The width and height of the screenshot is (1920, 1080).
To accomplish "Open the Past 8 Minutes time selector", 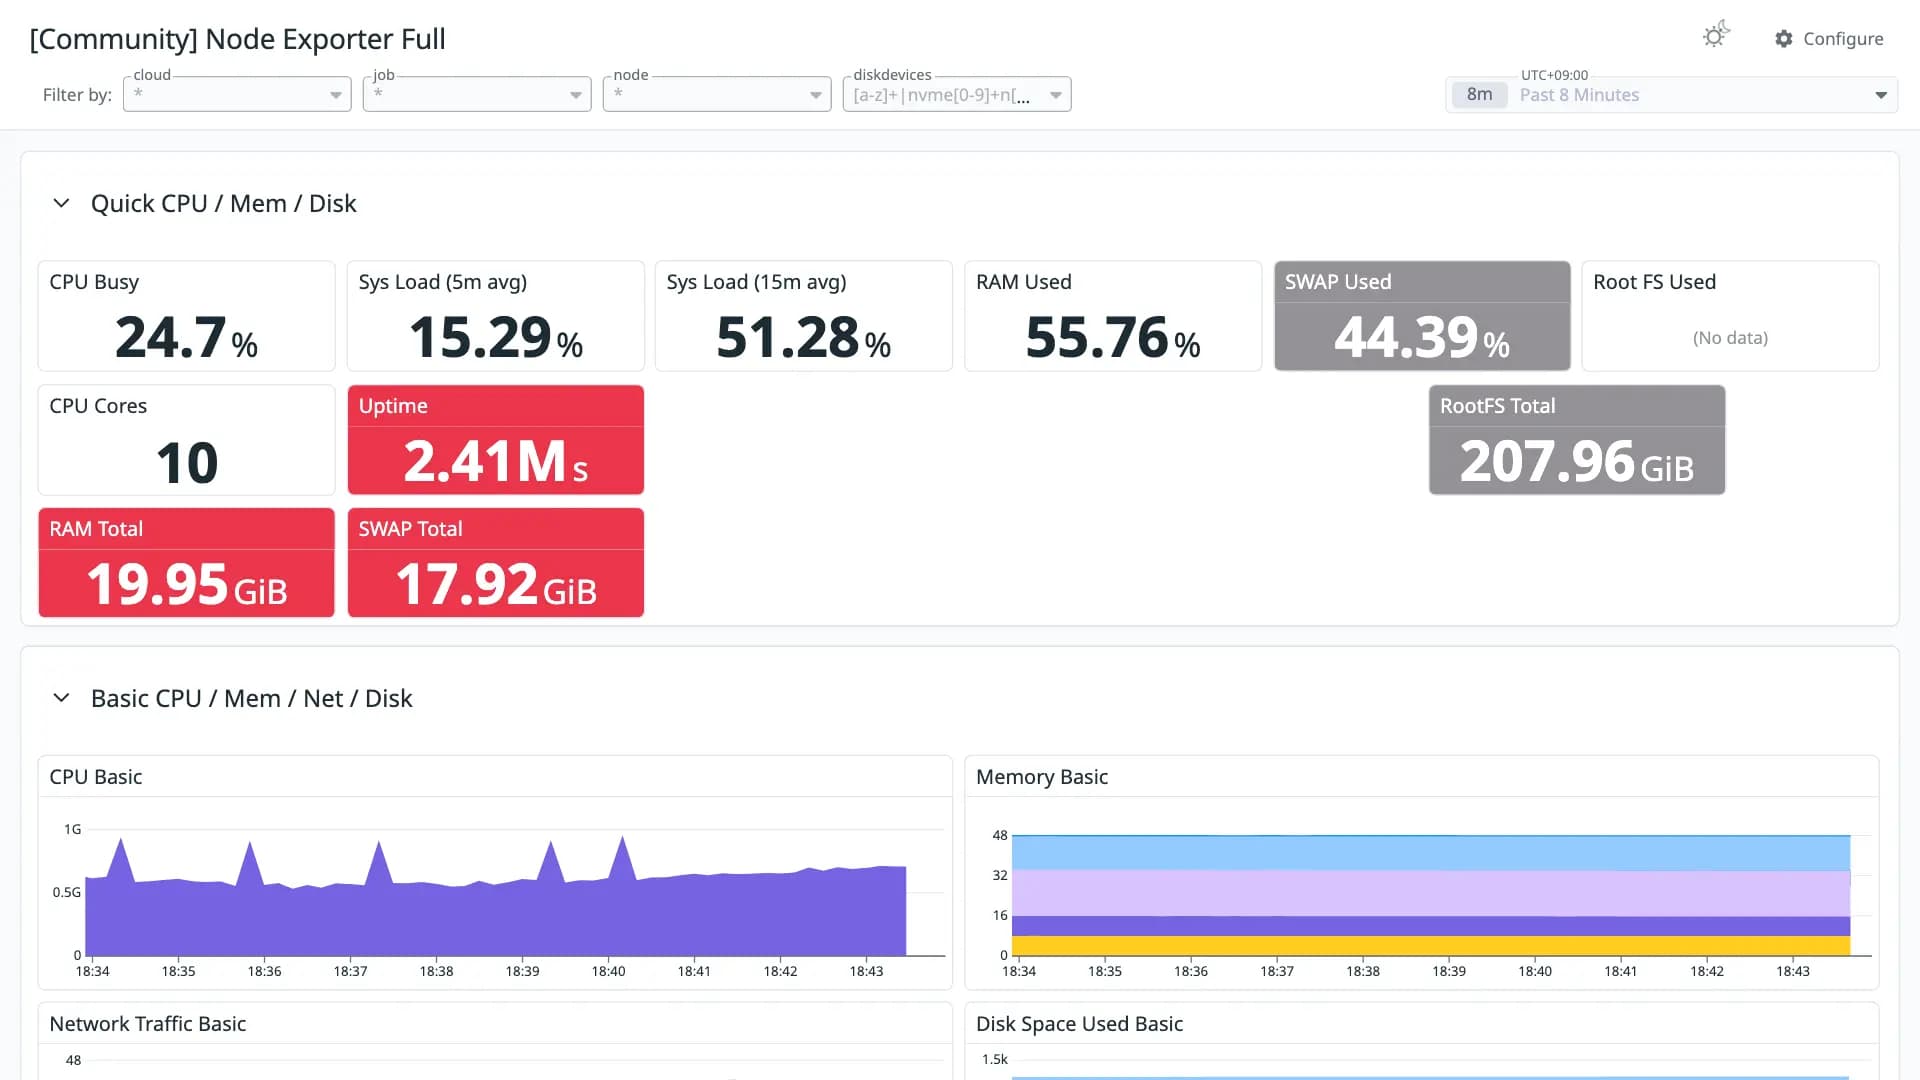I will pyautogui.click(x=1671, y=95).
